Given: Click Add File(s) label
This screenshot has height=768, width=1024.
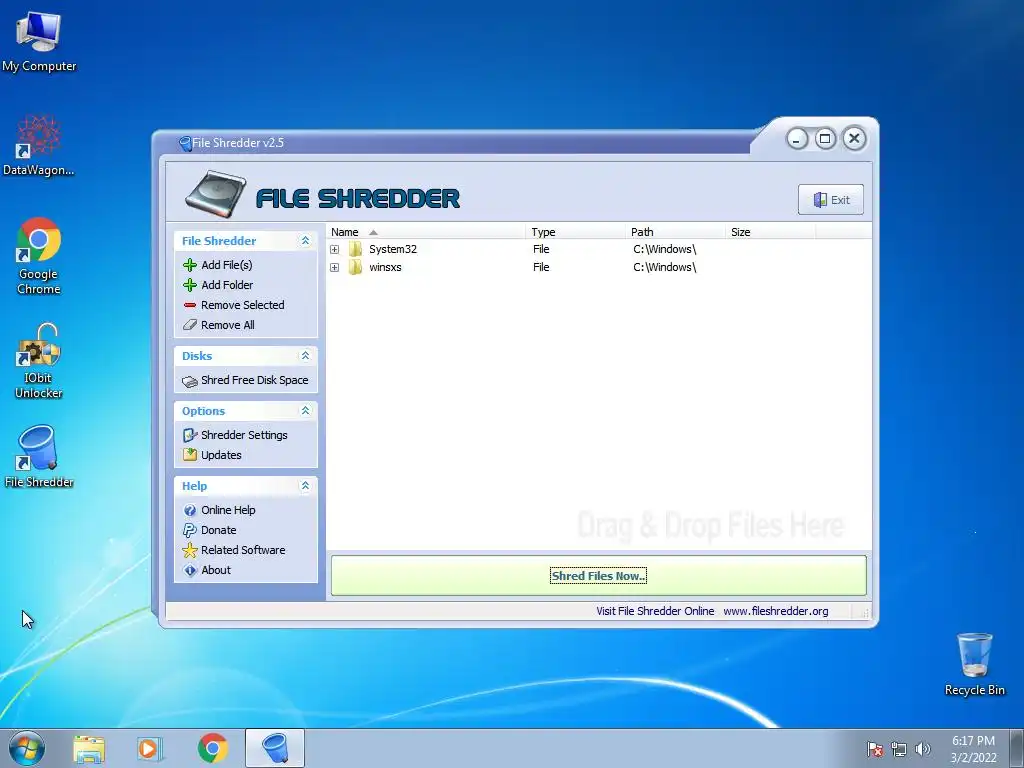Looking at the screenshot, I should pyautogui.click(x=227, y=265).
